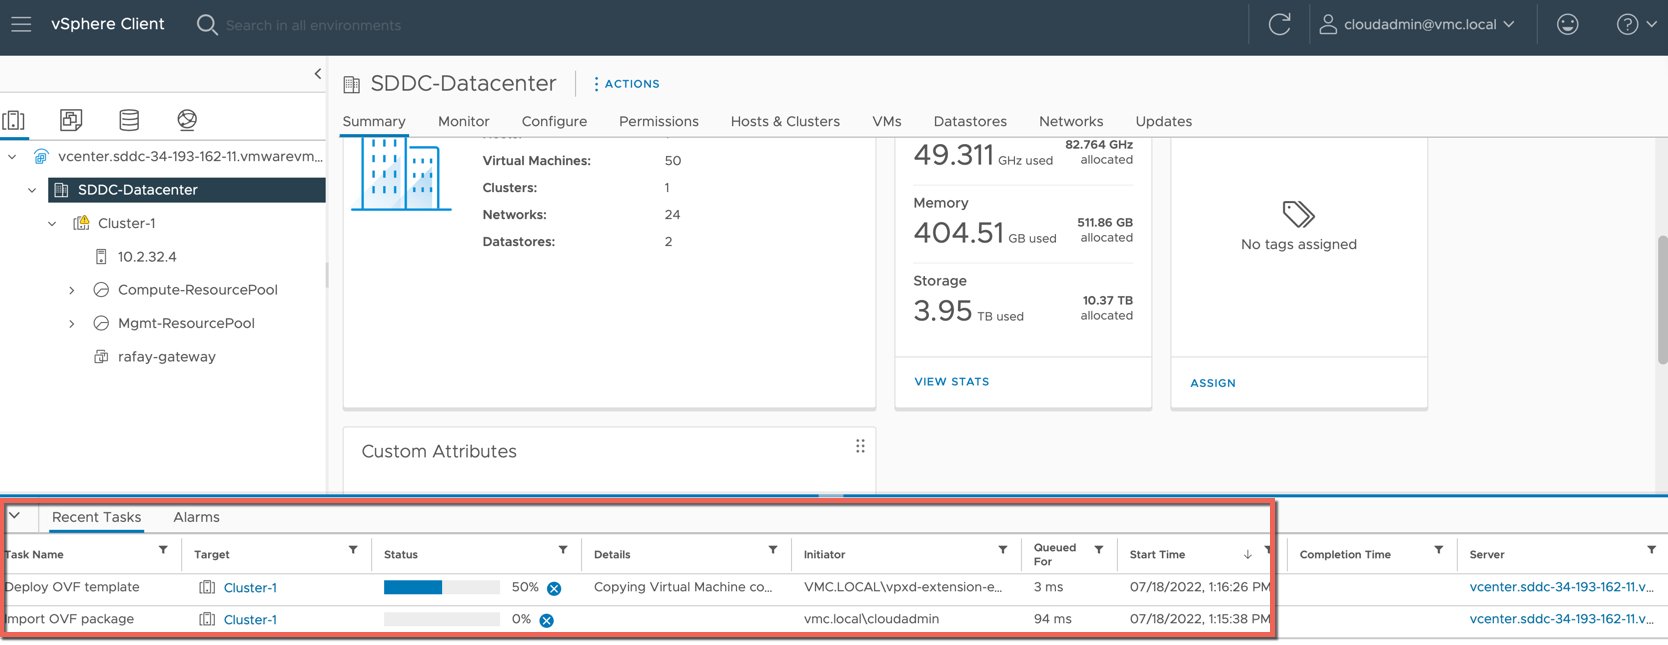Filter the Completion Time column
1668x645 pixels.
pos(1439,551)
